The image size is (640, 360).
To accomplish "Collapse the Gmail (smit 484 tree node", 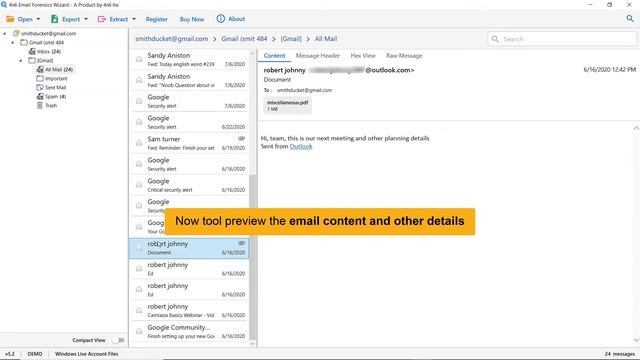I will [x=13, y=42].
